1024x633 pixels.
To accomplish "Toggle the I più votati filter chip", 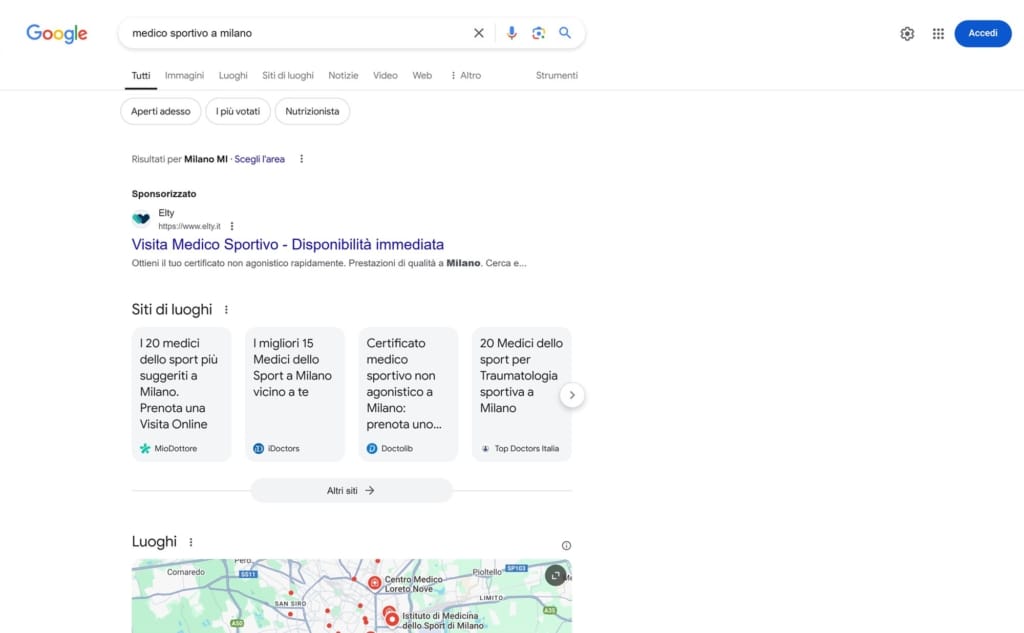I will 238,111.
